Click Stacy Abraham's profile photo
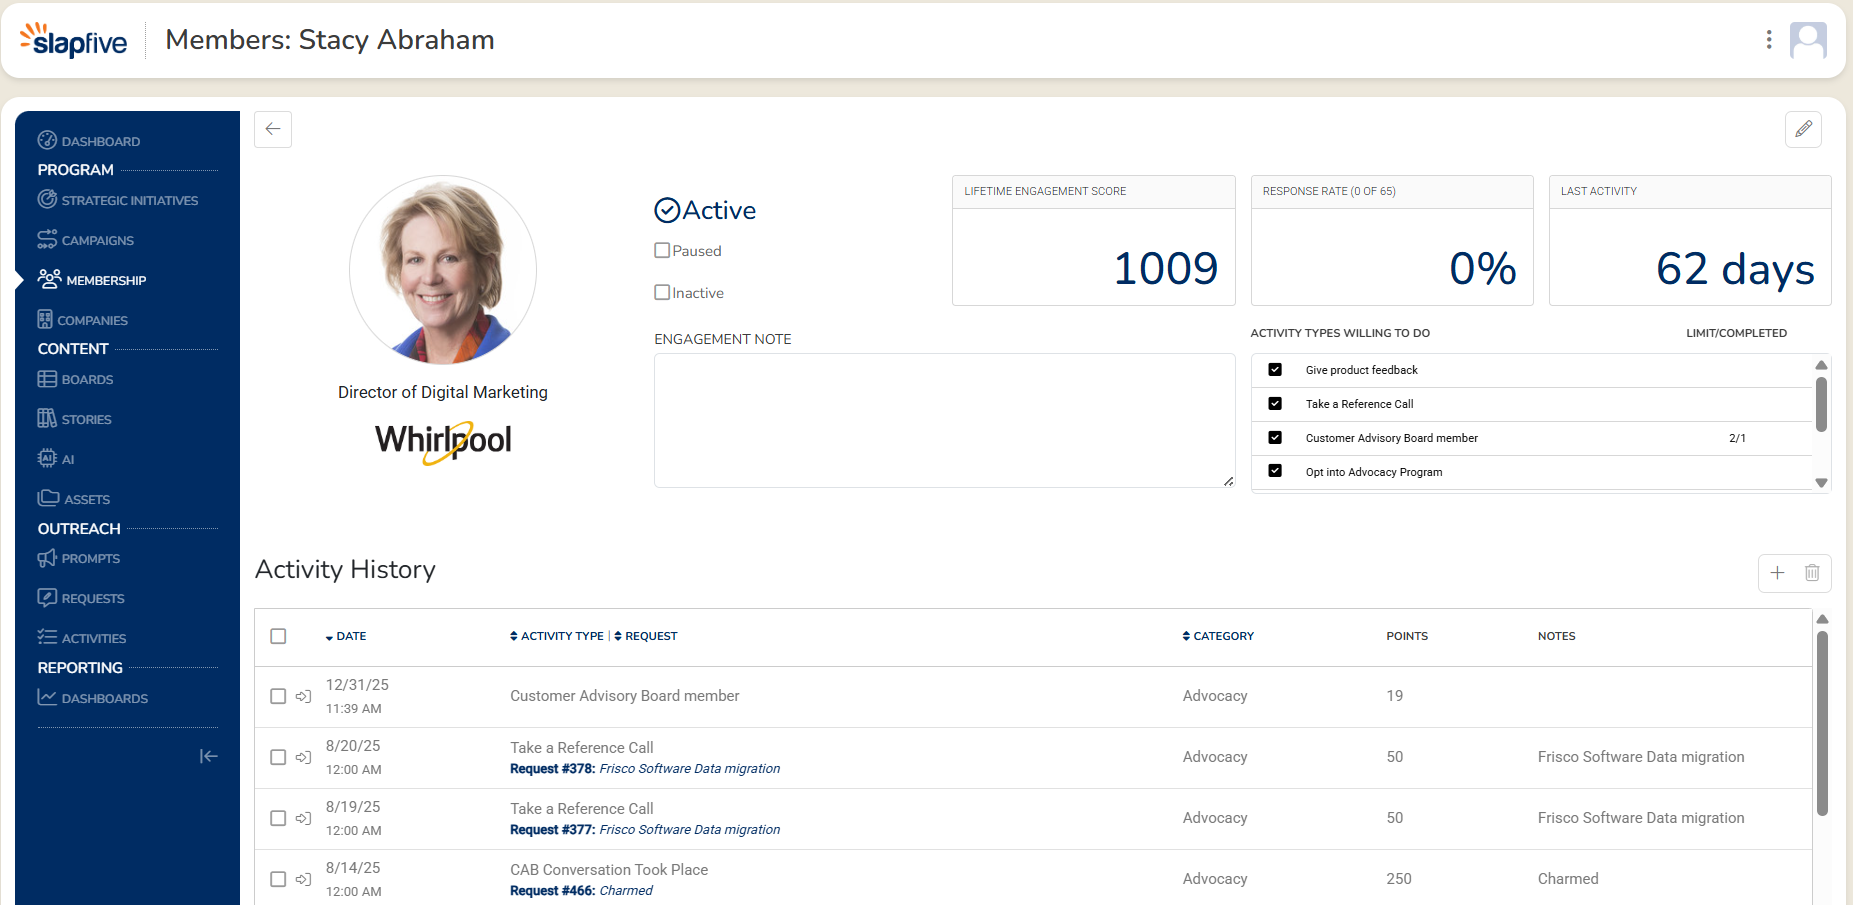This screenshot has height=905, width=1853. [x=443, y=270]
